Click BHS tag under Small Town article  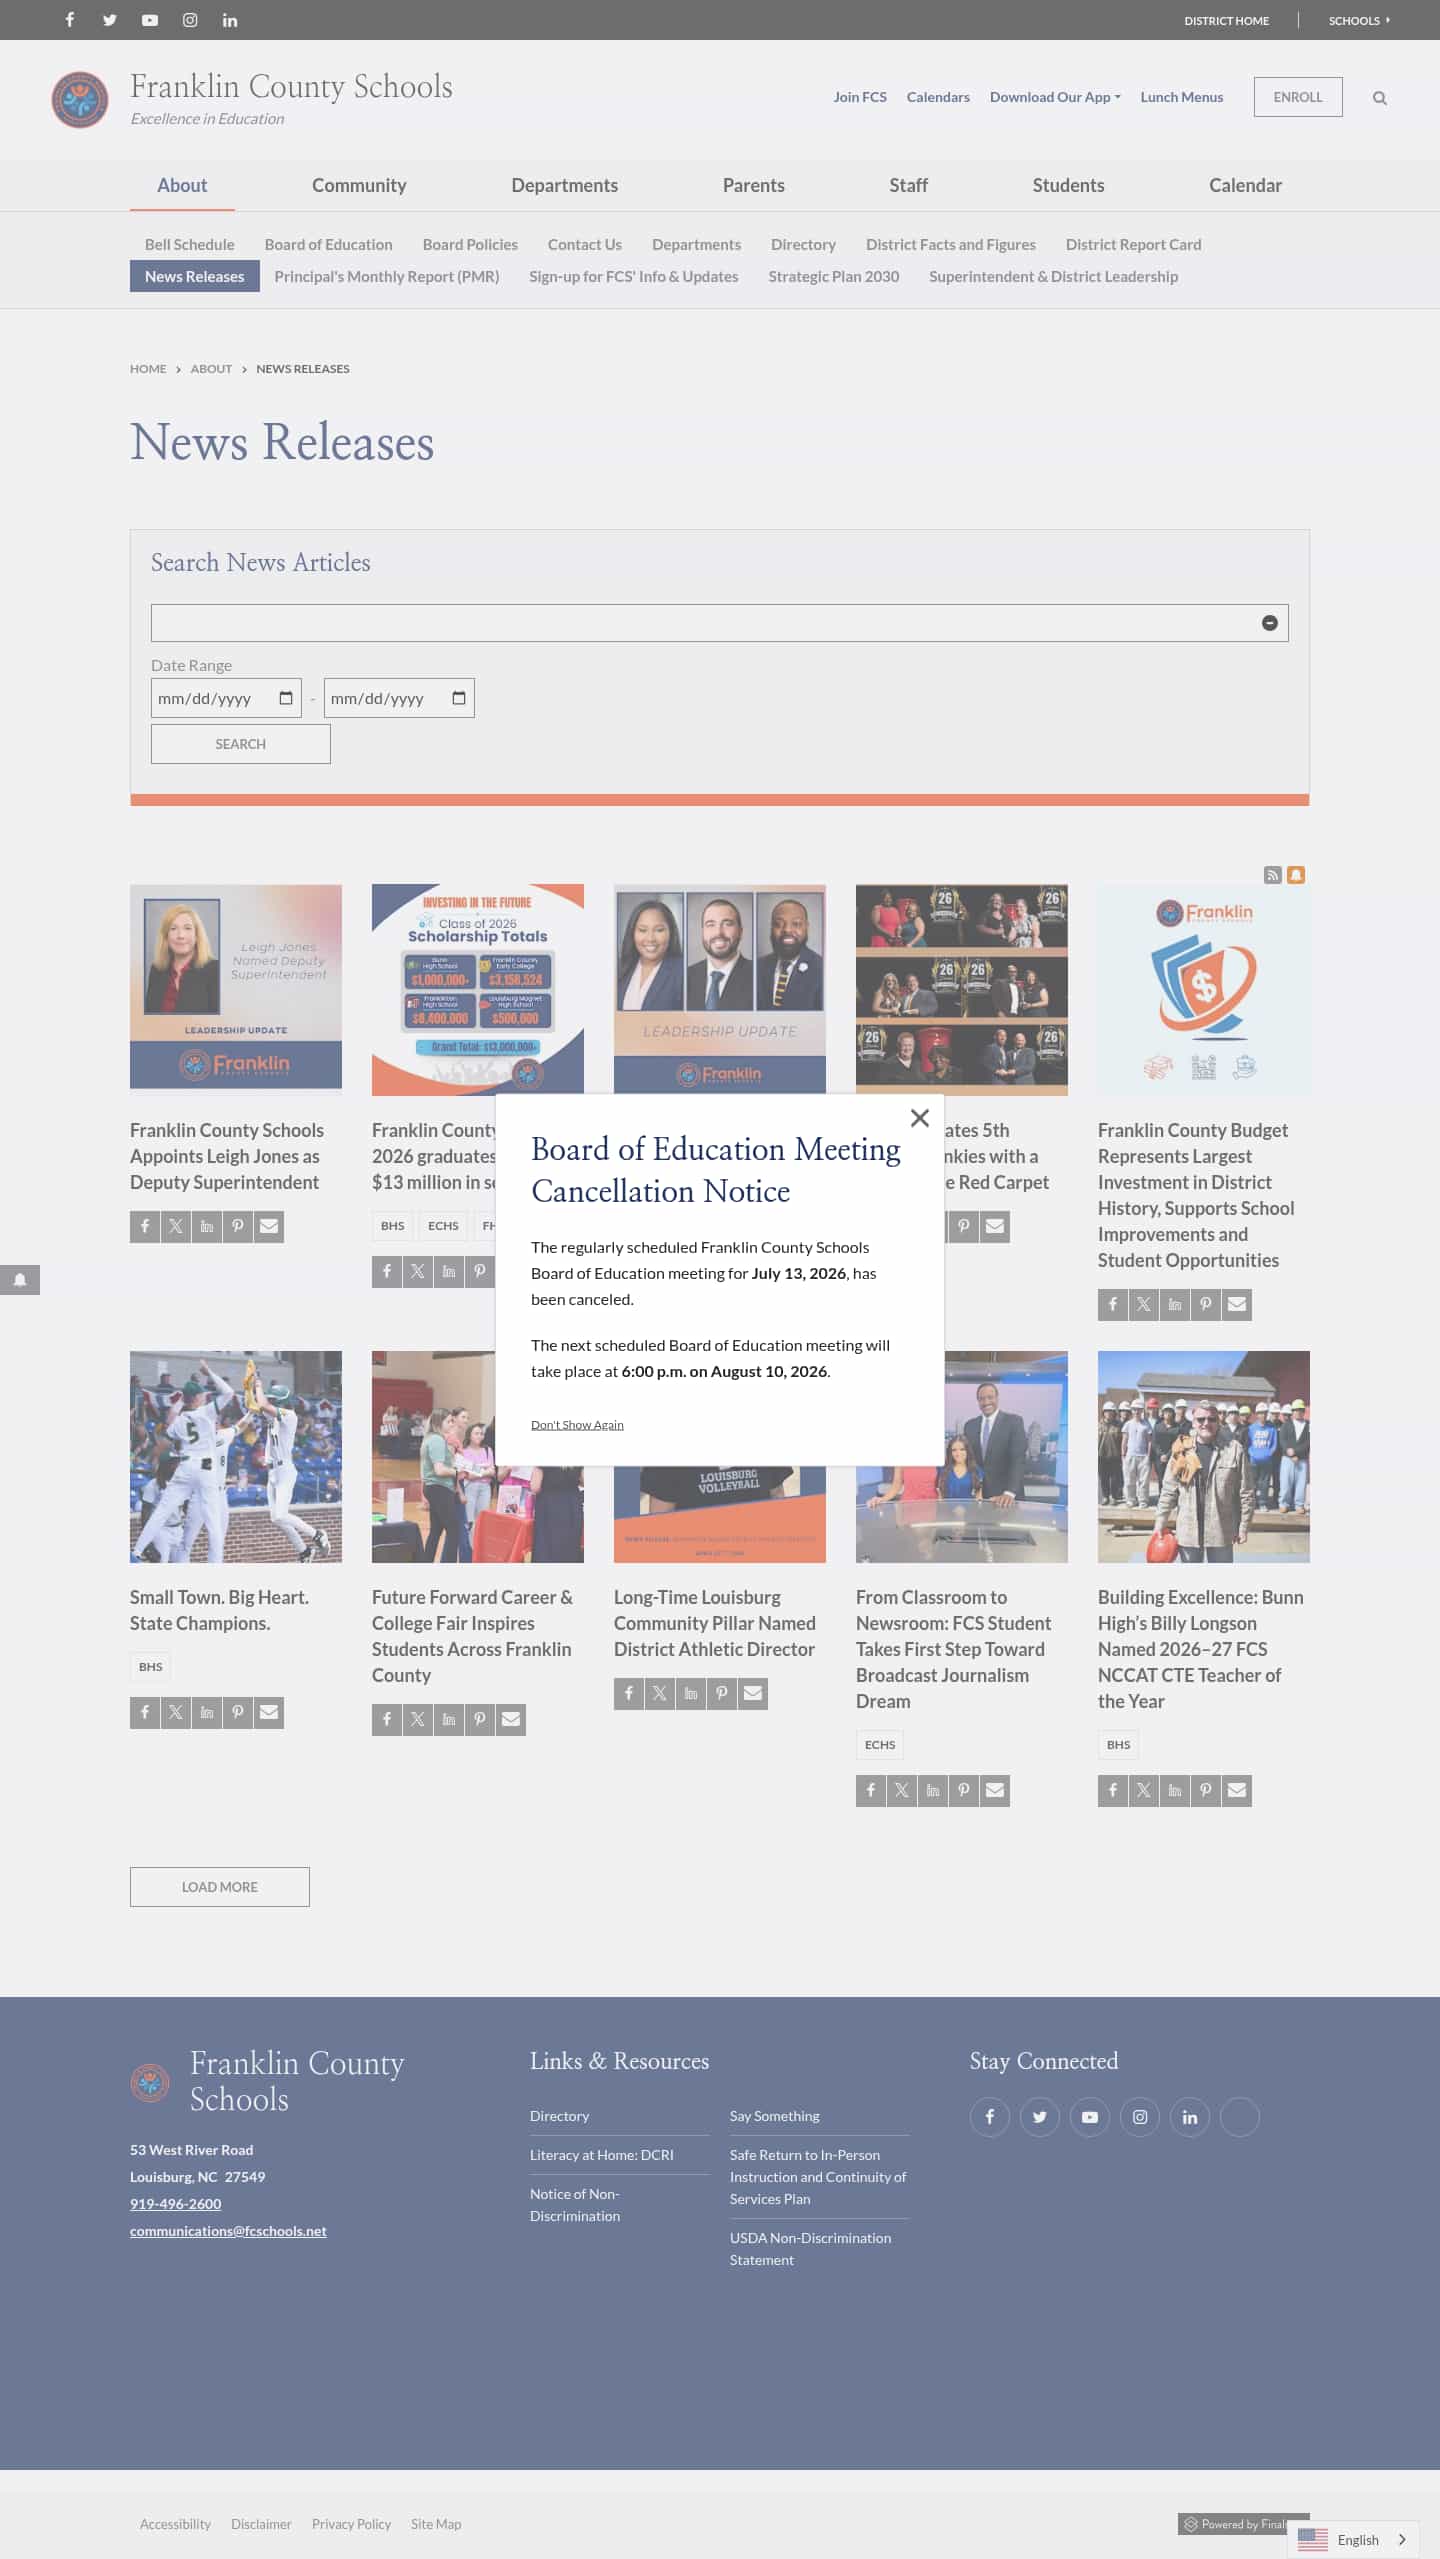pos(151,1667)
